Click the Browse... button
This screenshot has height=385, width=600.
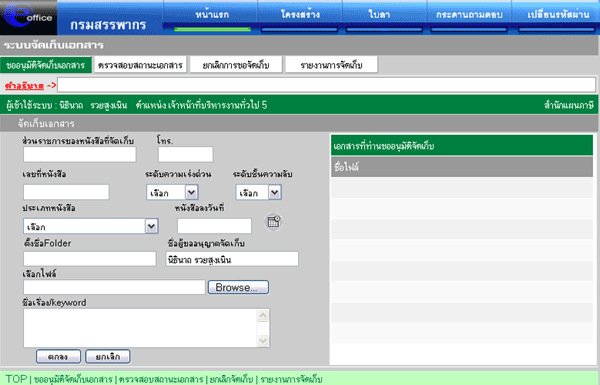tap(238, 287)
